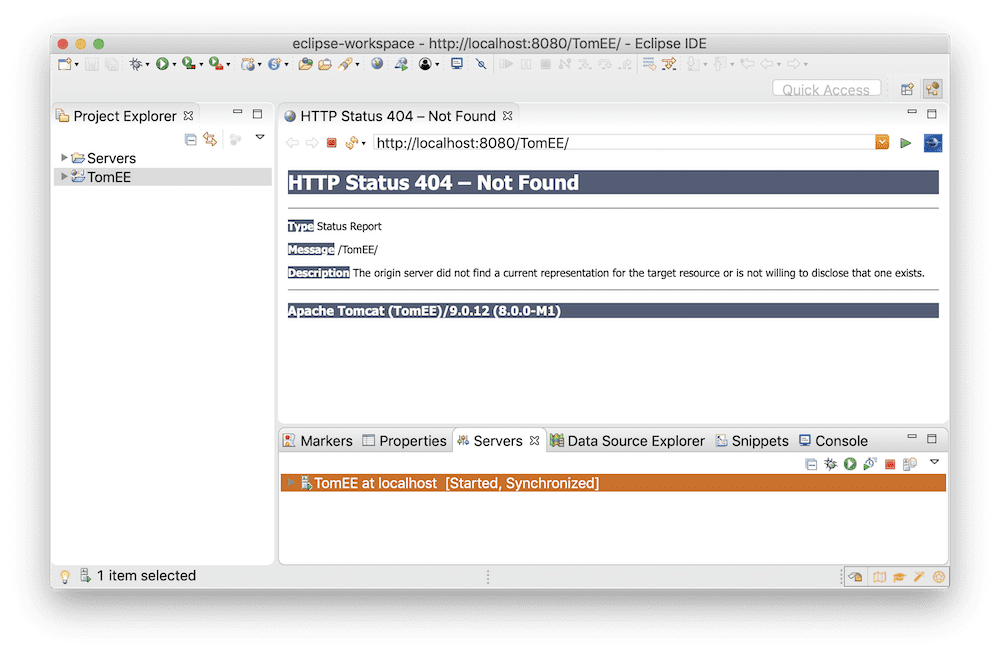Expand TomEE at localhost server row
This screenshot has width=1000, height=655.
(x=290, y=482)
